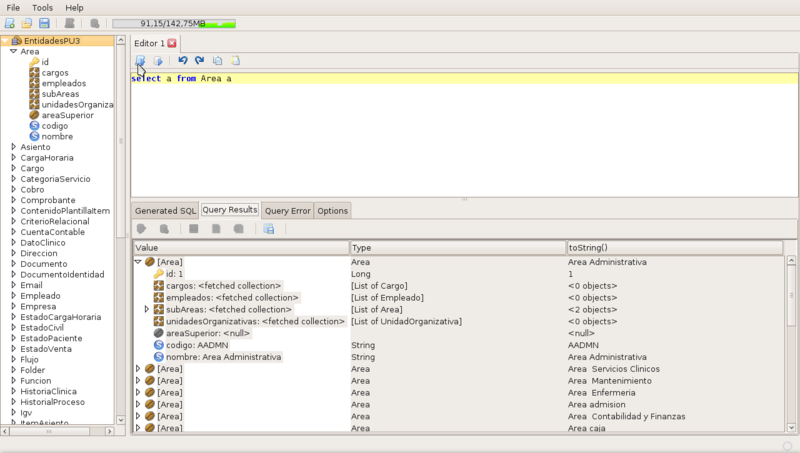
Task: Select unidadesOrganiza collection in entity tree
Action: pyautogui.click(x=78, y=105)
